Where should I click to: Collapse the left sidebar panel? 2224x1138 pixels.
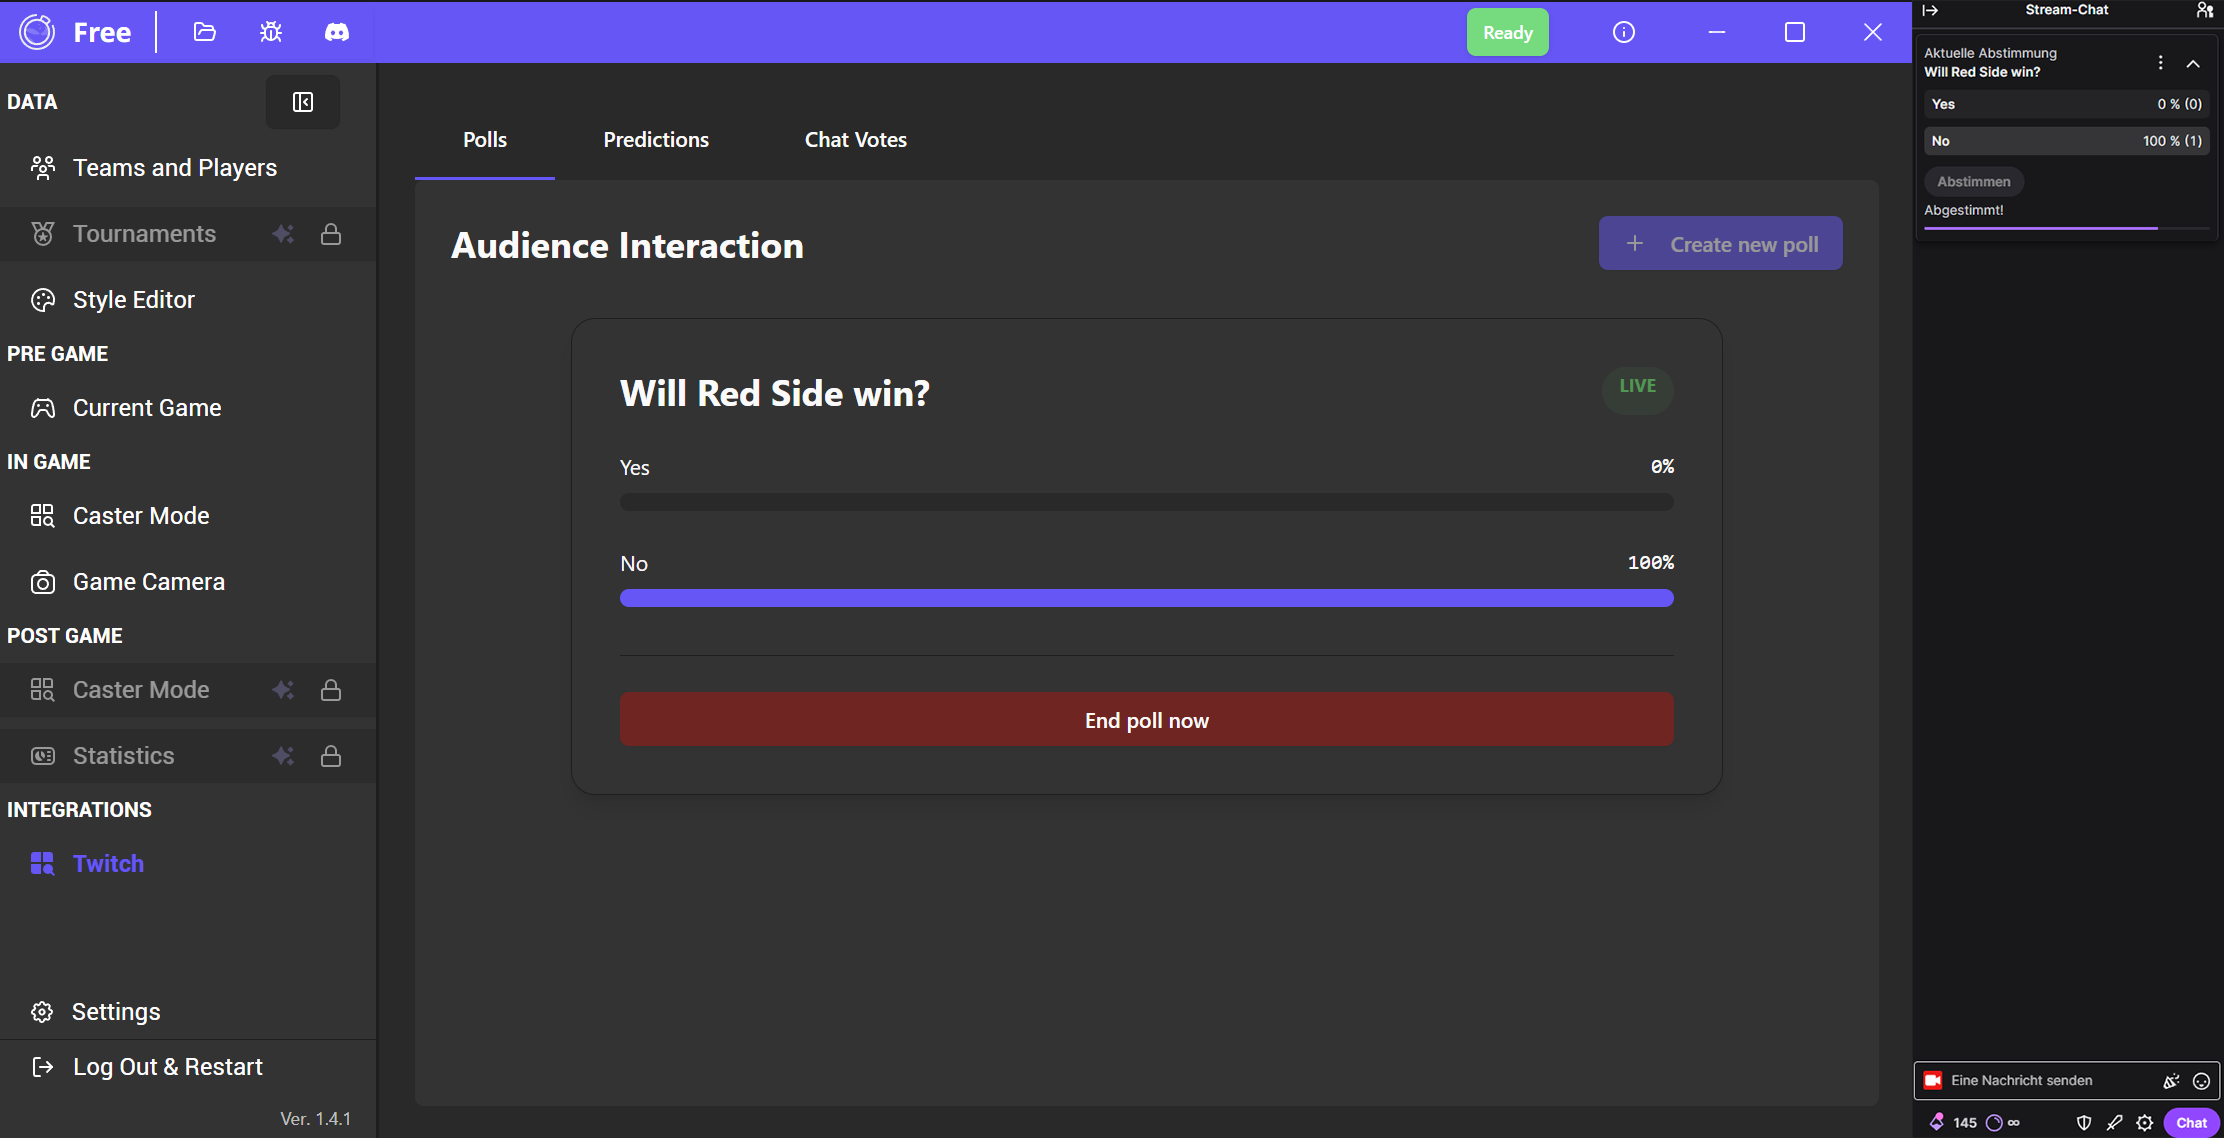[303, 102]
